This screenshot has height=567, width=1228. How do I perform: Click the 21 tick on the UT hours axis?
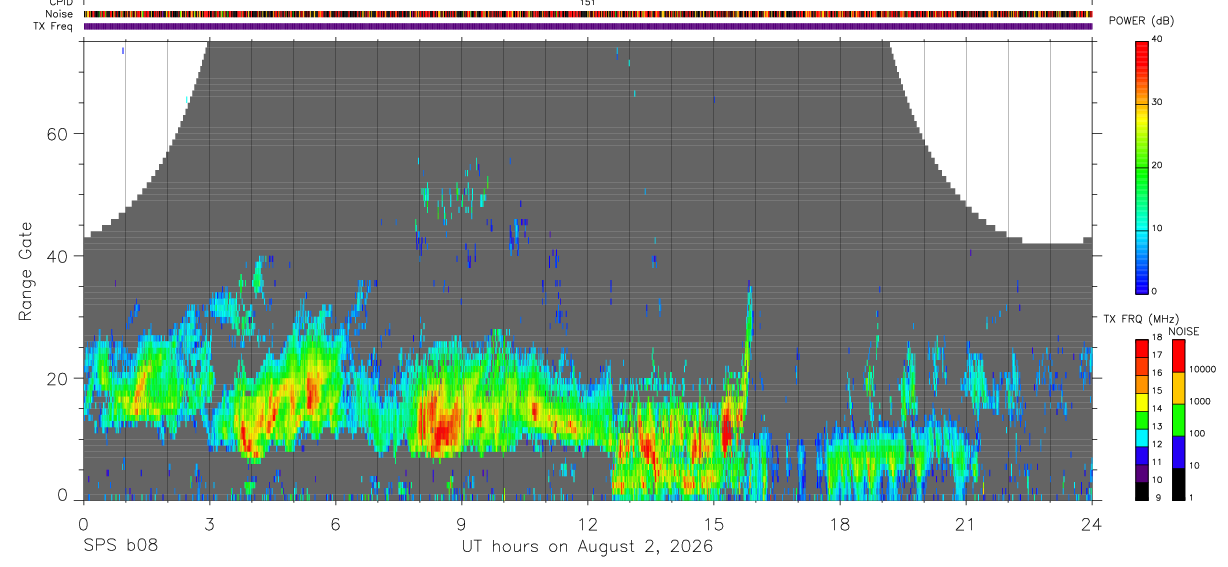(x=966, y=523)
